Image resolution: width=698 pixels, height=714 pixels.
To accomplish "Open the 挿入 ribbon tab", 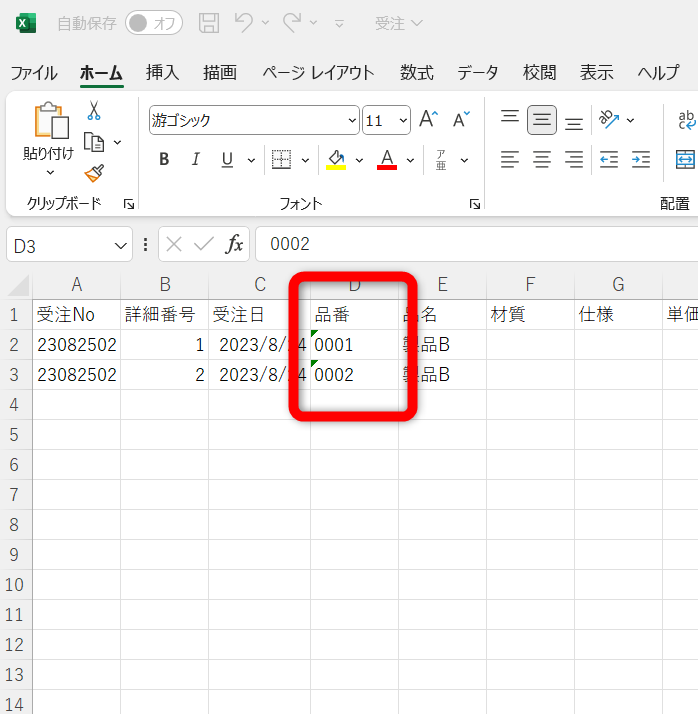I will tap(162, 72).
